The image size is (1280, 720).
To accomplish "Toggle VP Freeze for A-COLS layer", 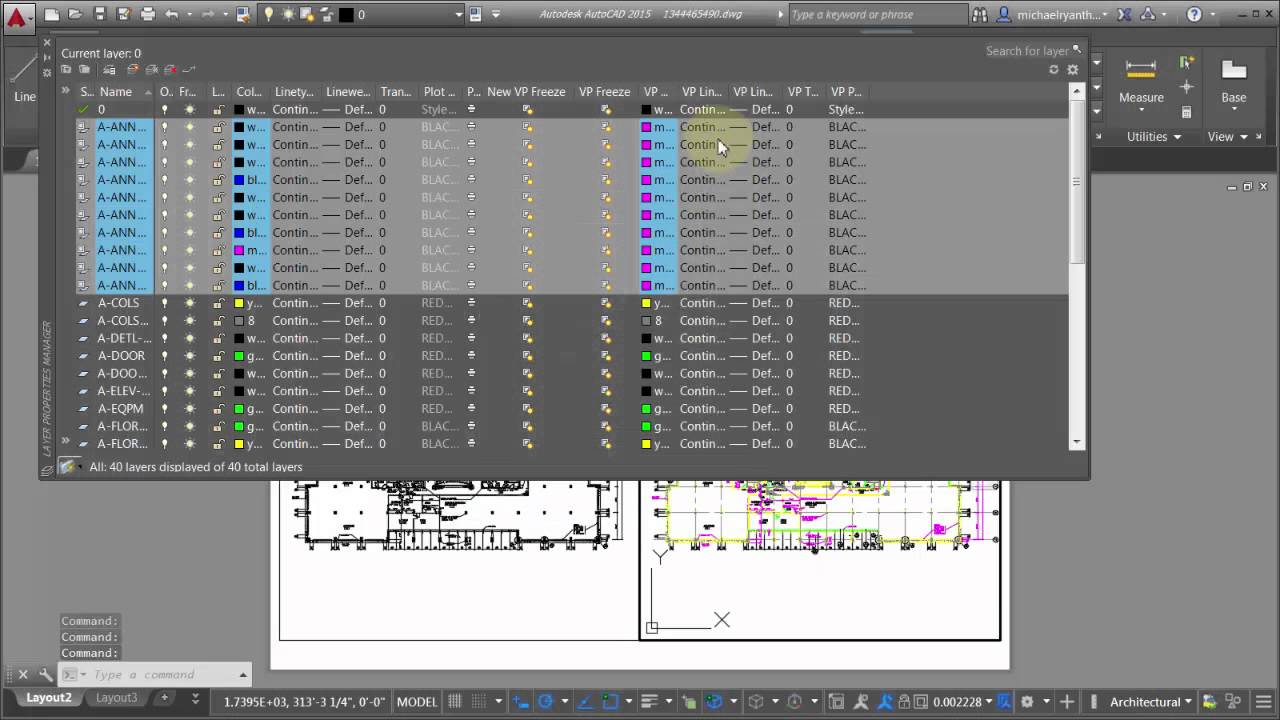I will coord(606,303).
